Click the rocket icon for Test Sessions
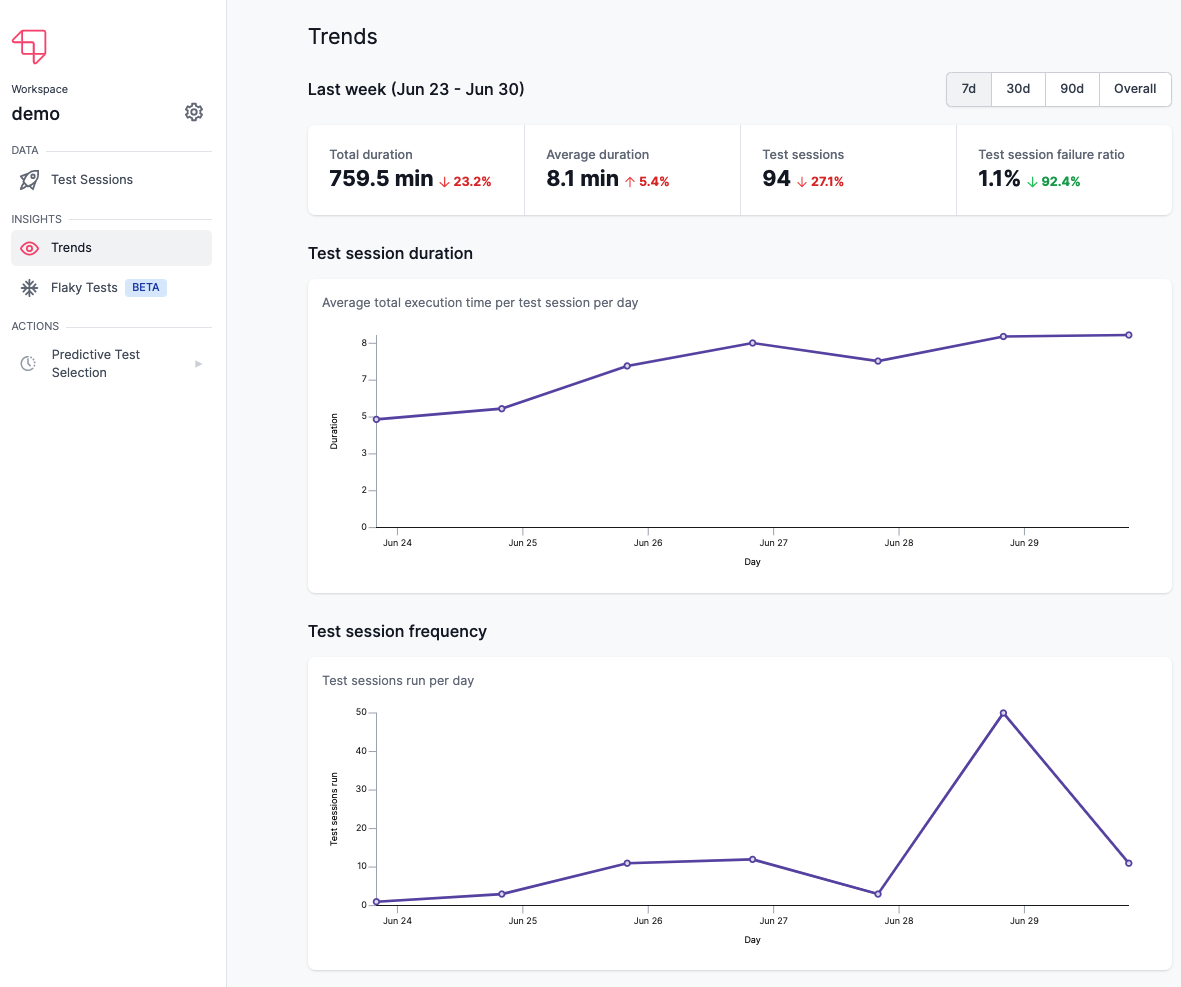1181x987 pixels. click(x=30, y=180)
